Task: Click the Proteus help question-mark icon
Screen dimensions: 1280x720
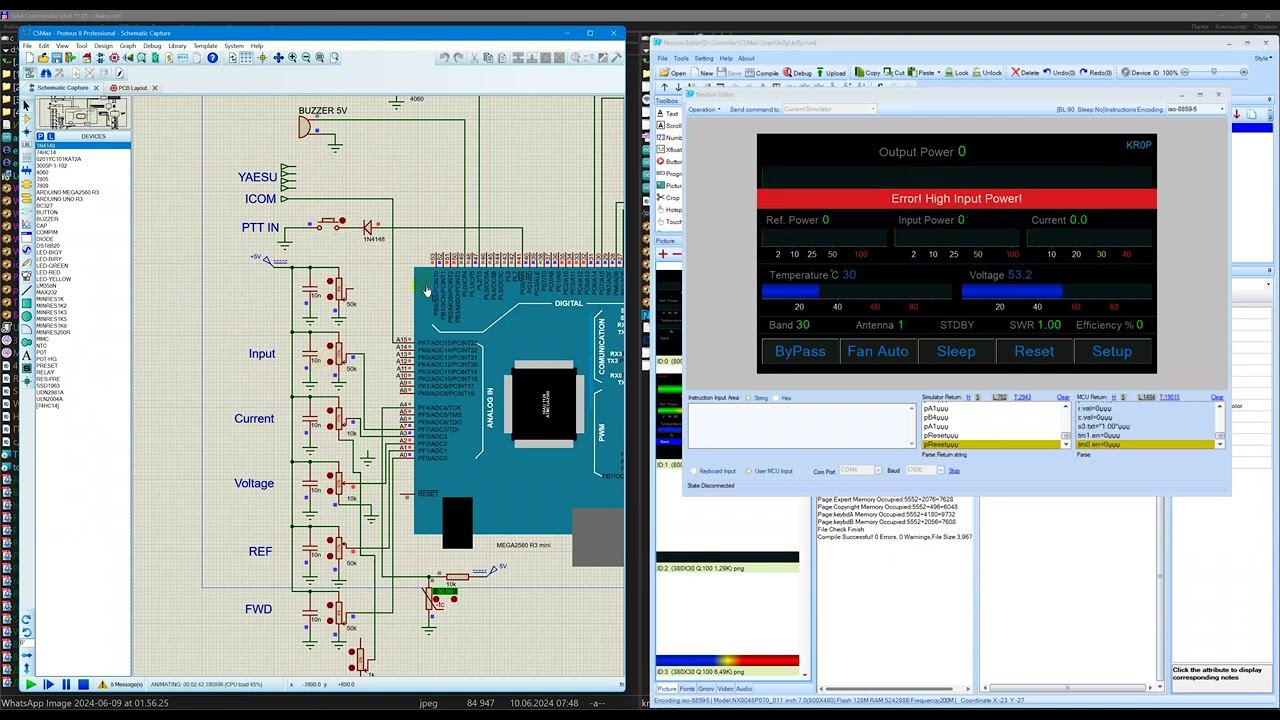Action: 212,58
